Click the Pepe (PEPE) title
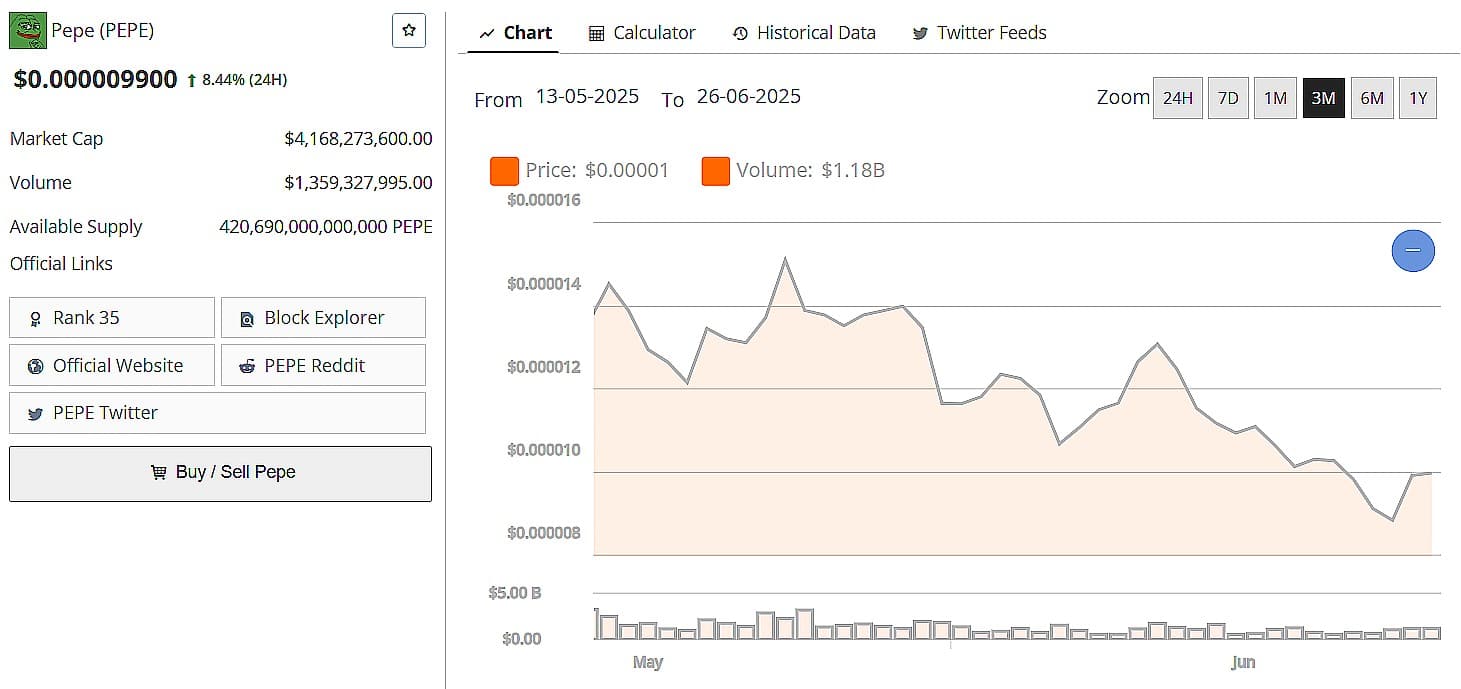Screen dimensions: 1461x689 coord(103,31)
